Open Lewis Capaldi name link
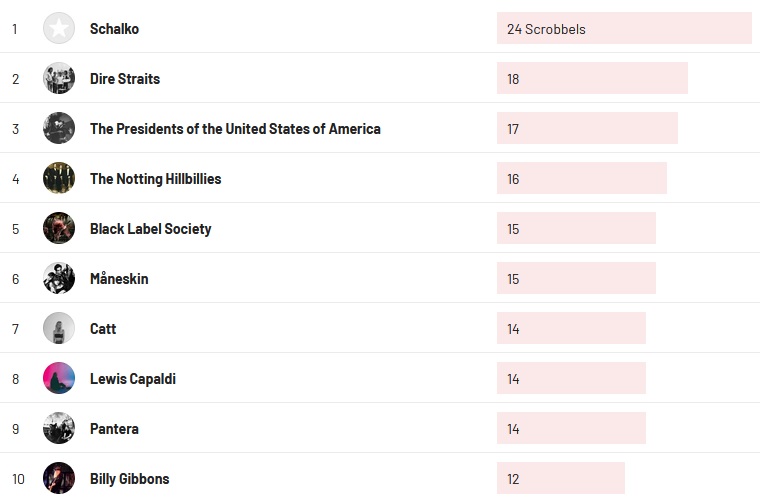760x500 pixels. pos(132,379)
